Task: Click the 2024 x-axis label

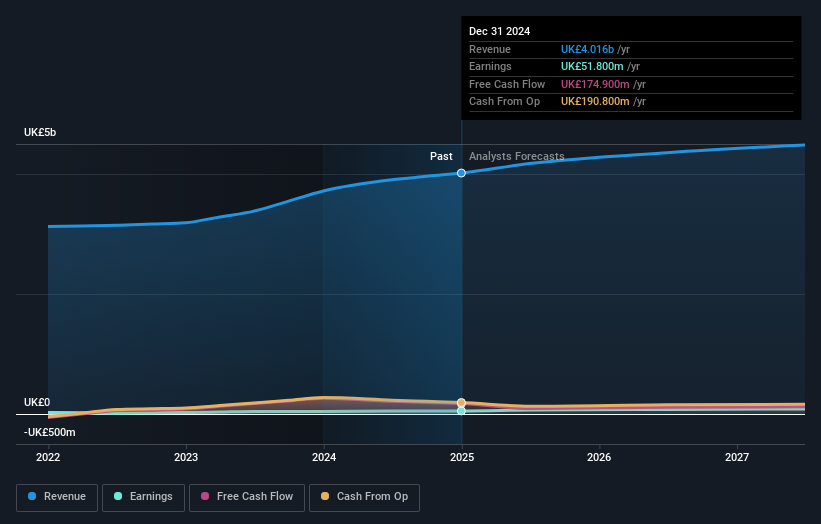Action: pos(324,458)
